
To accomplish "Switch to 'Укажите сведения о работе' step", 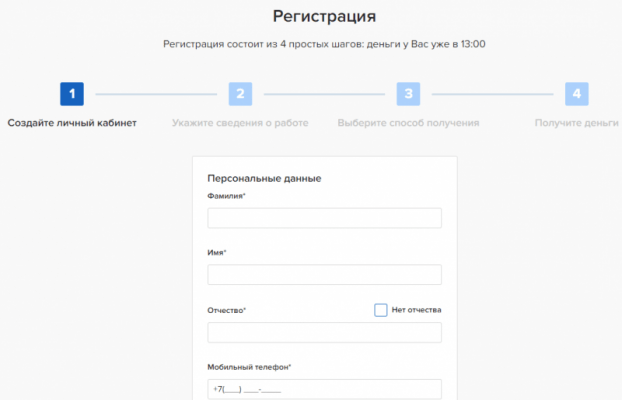I will tap(240, 123).
